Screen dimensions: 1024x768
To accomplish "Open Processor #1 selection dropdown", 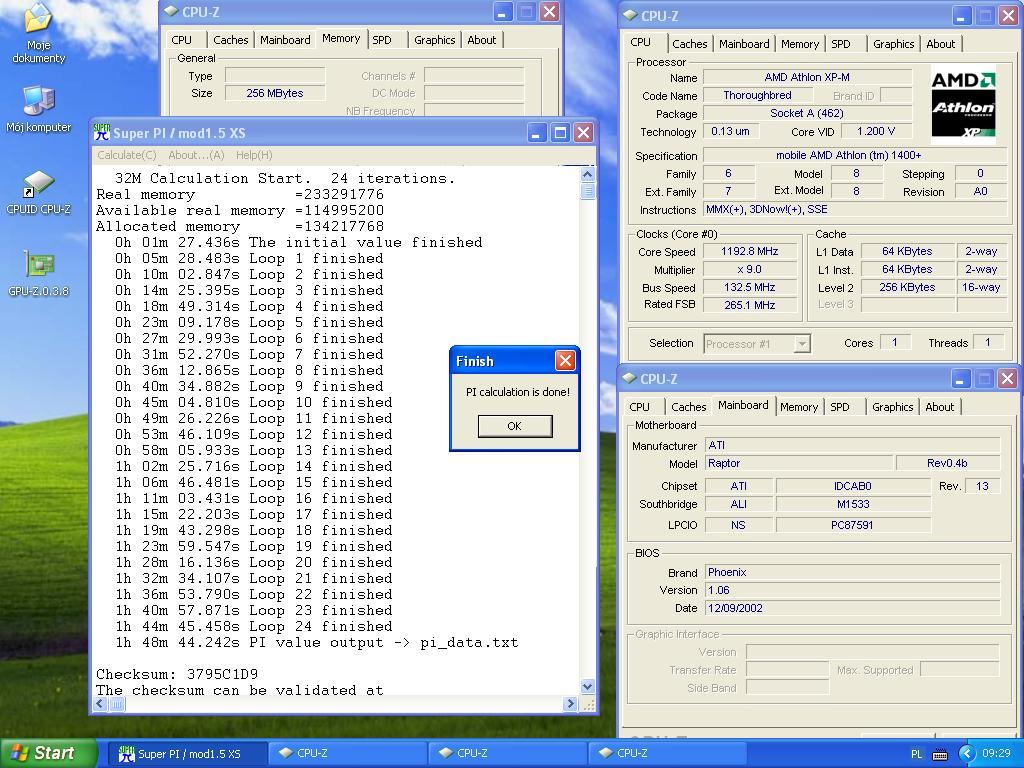I will point(757,344).
